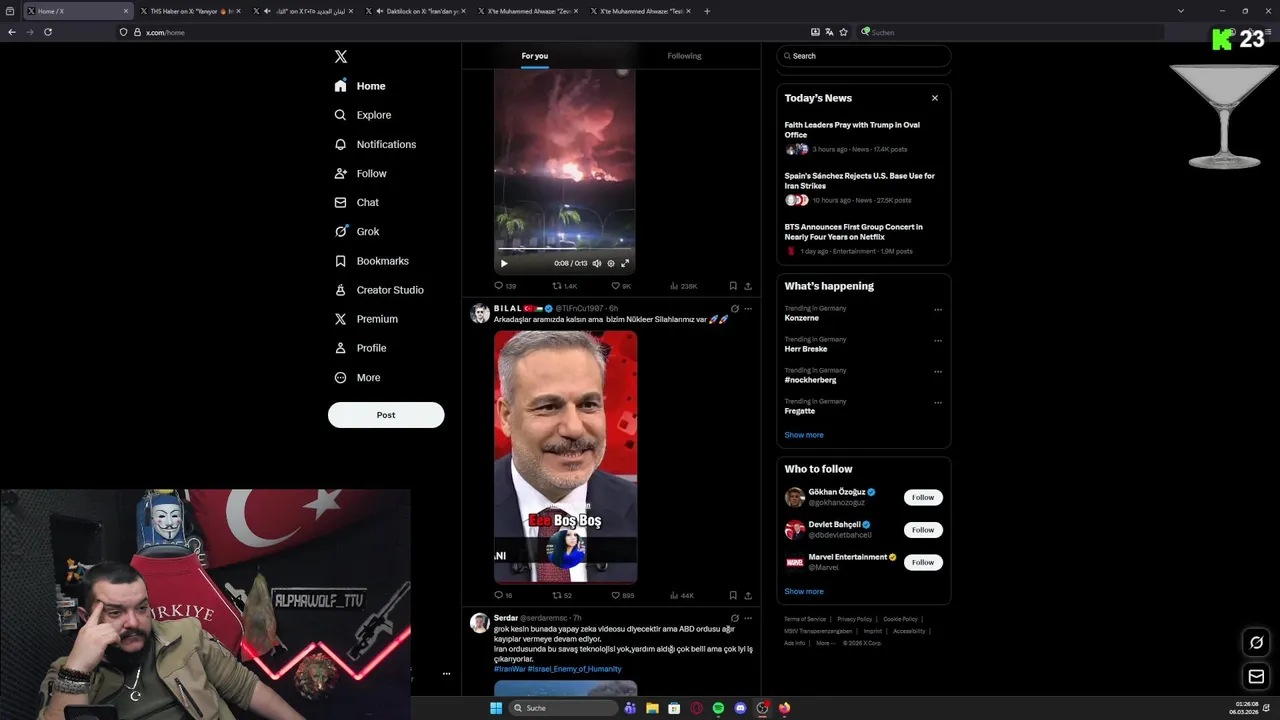This screenshot has width=1280, height=720.
Task: Play the paused explosion video
Action: 504,264
